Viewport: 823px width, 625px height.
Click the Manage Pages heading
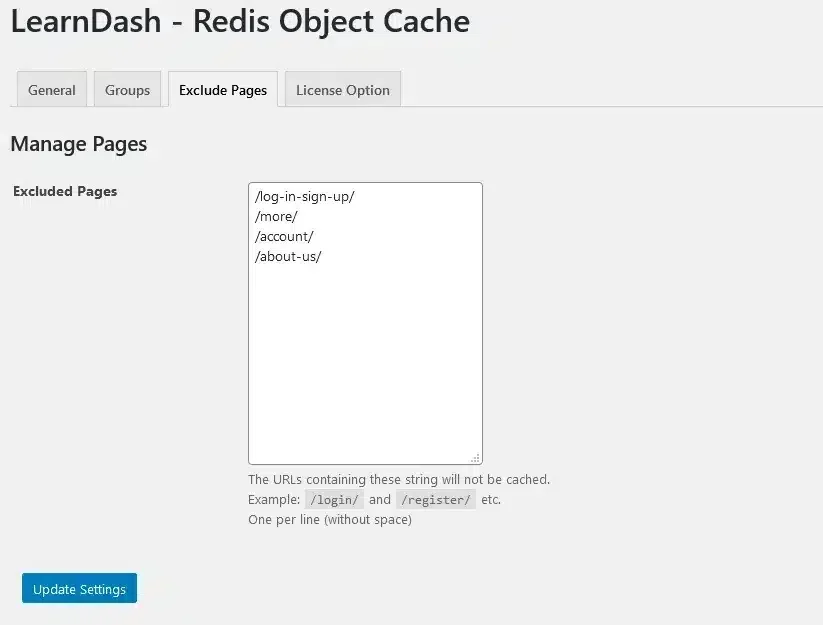(78, 144)
